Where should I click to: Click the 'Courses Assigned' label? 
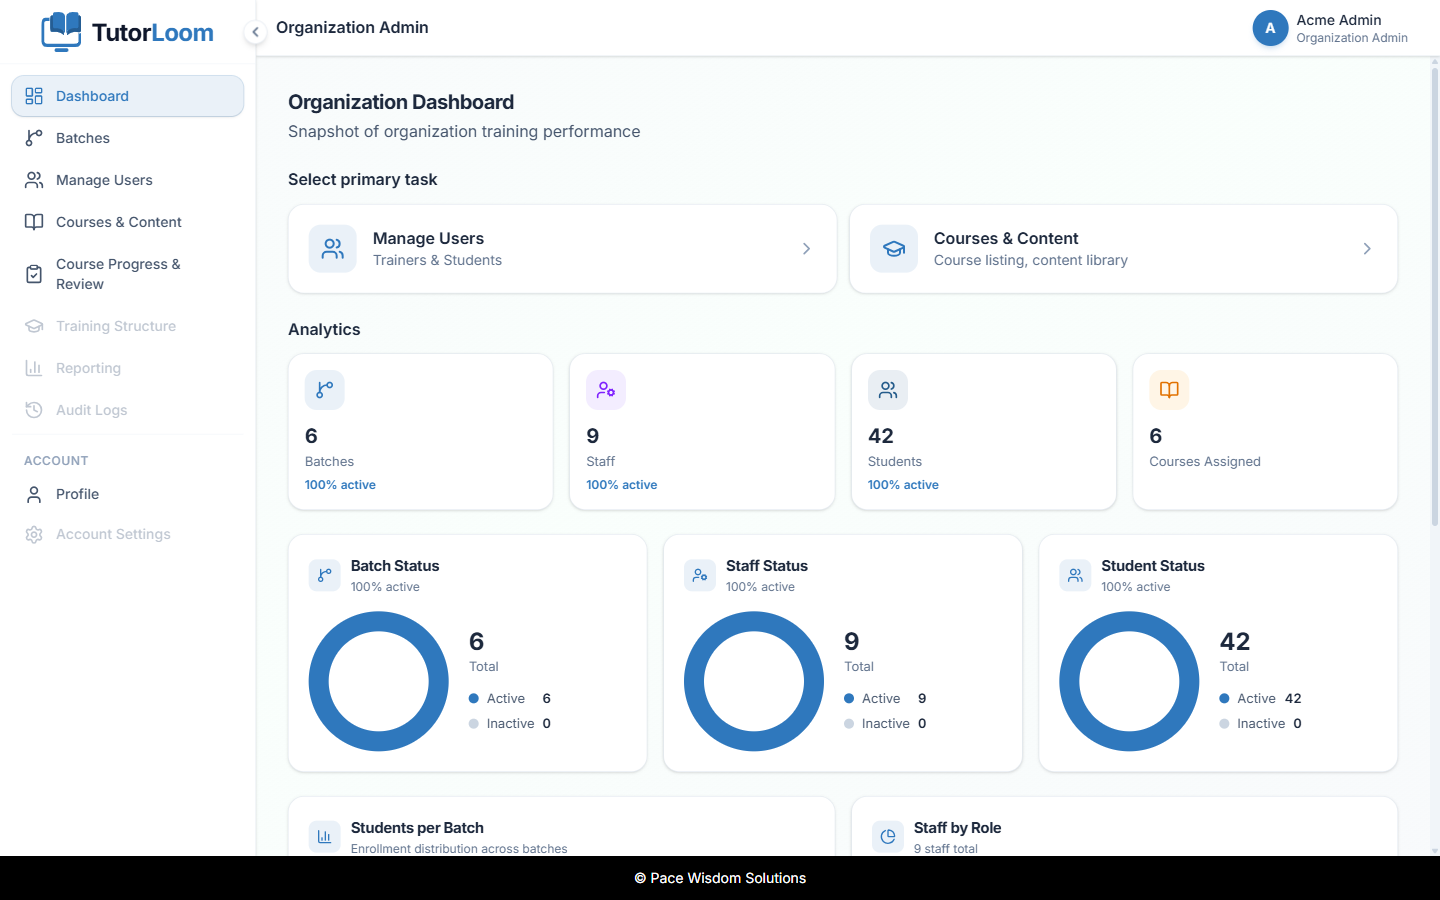point(1205,462)
